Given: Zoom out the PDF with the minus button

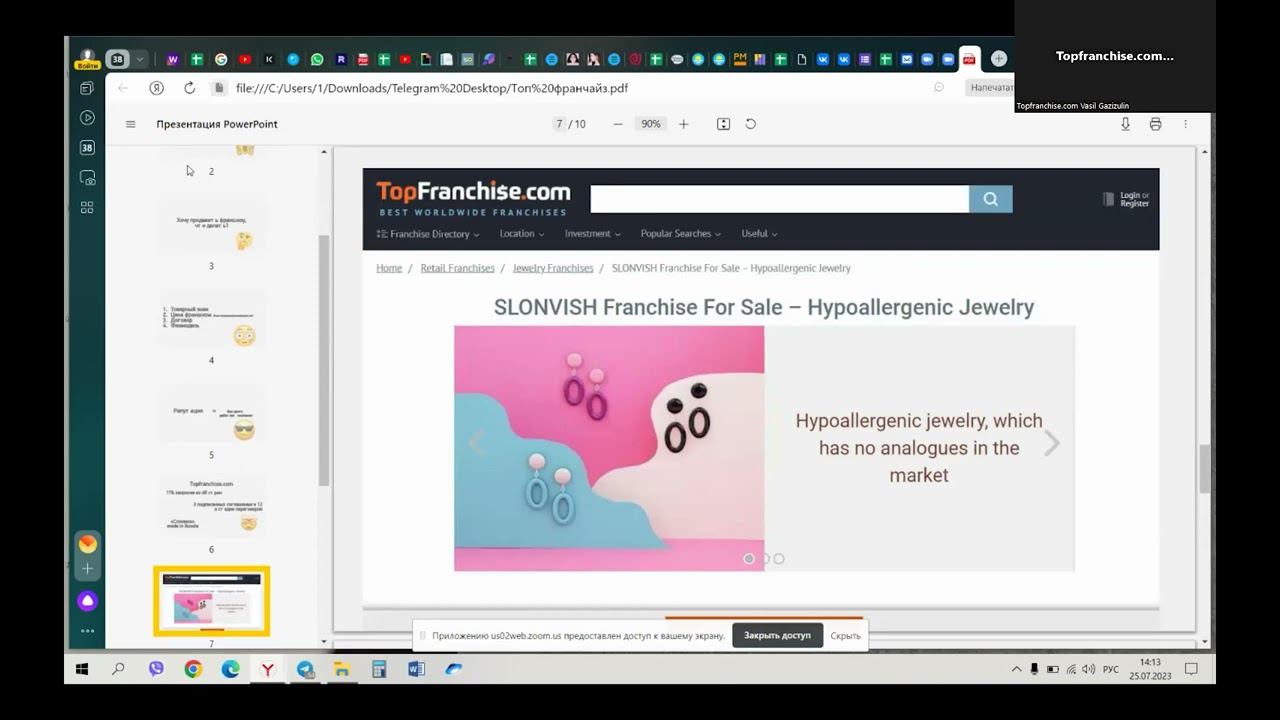Looking at the screenshot, I should (618, 124).
